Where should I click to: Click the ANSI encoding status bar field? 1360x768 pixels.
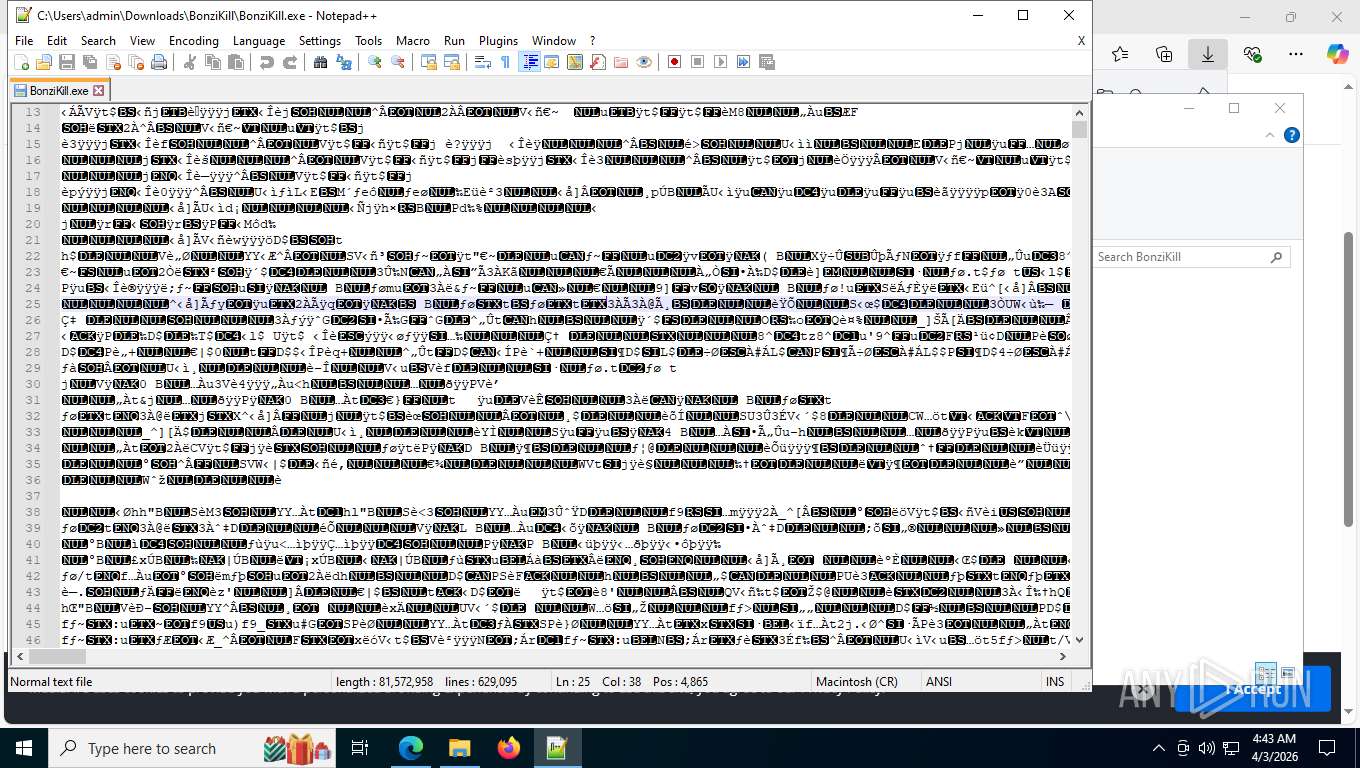[x=939, y=682]
